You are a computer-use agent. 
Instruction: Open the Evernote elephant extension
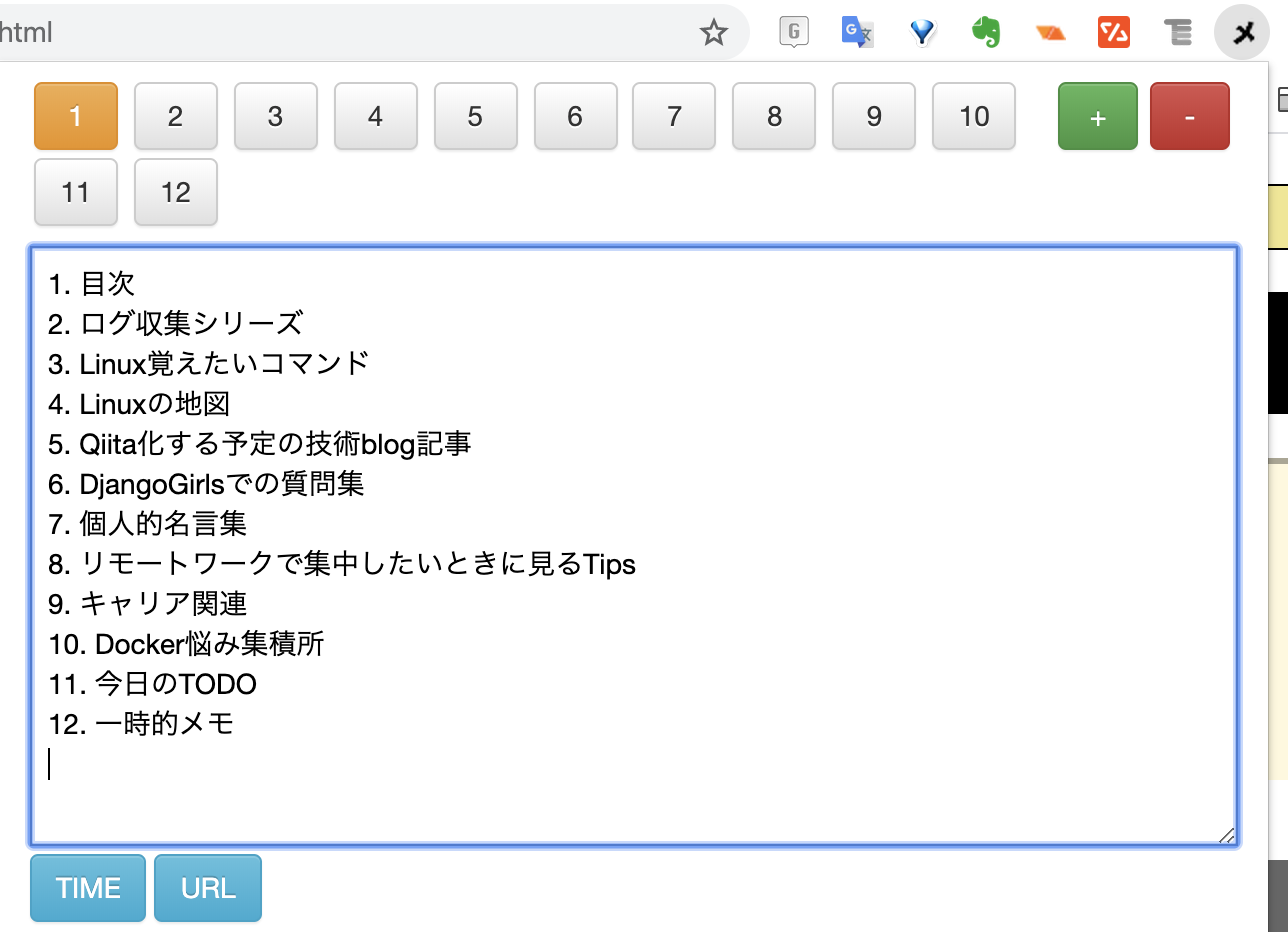click(x=986, y=33)
